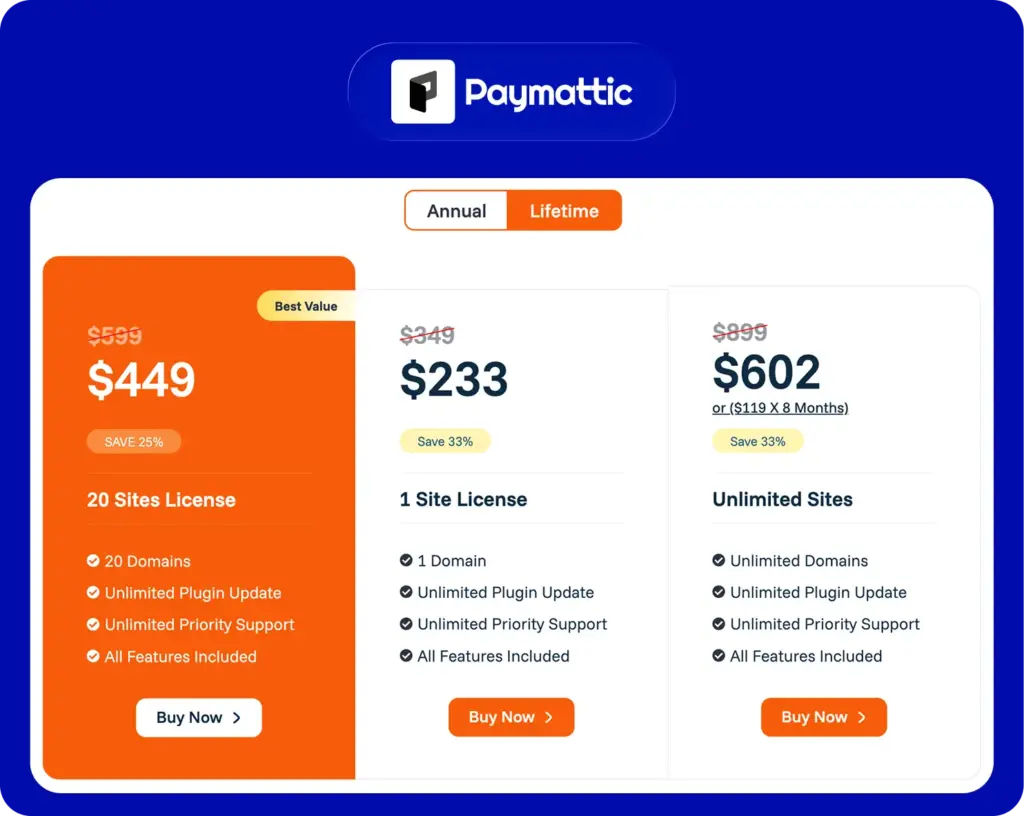1024x816 pixels.
Task: Click the SAVE 25% badge
Action: coord(133,441)
